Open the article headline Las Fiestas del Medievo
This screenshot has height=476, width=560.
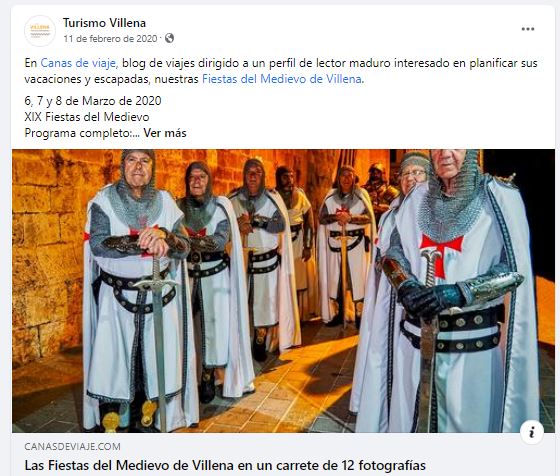[x=225, y=465]
